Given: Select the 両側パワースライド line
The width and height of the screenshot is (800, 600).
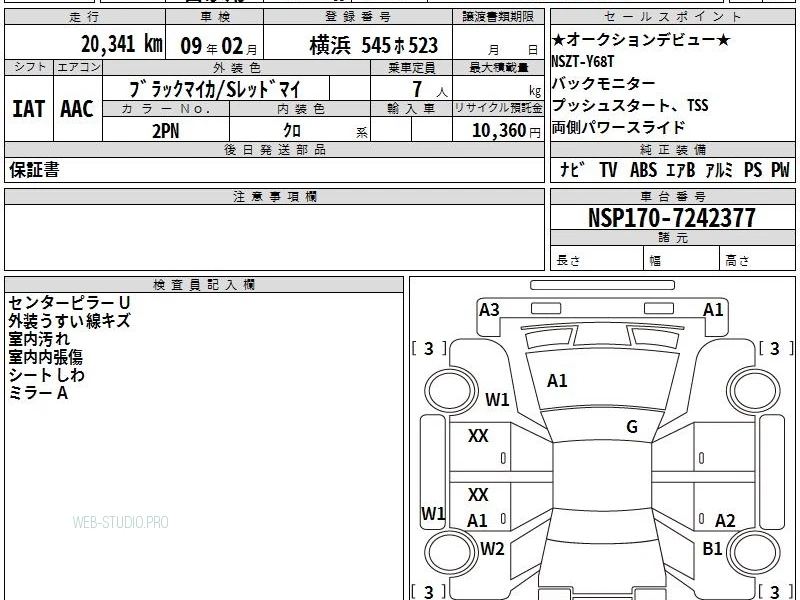Looking at the screenshot, I should [618, 127].
